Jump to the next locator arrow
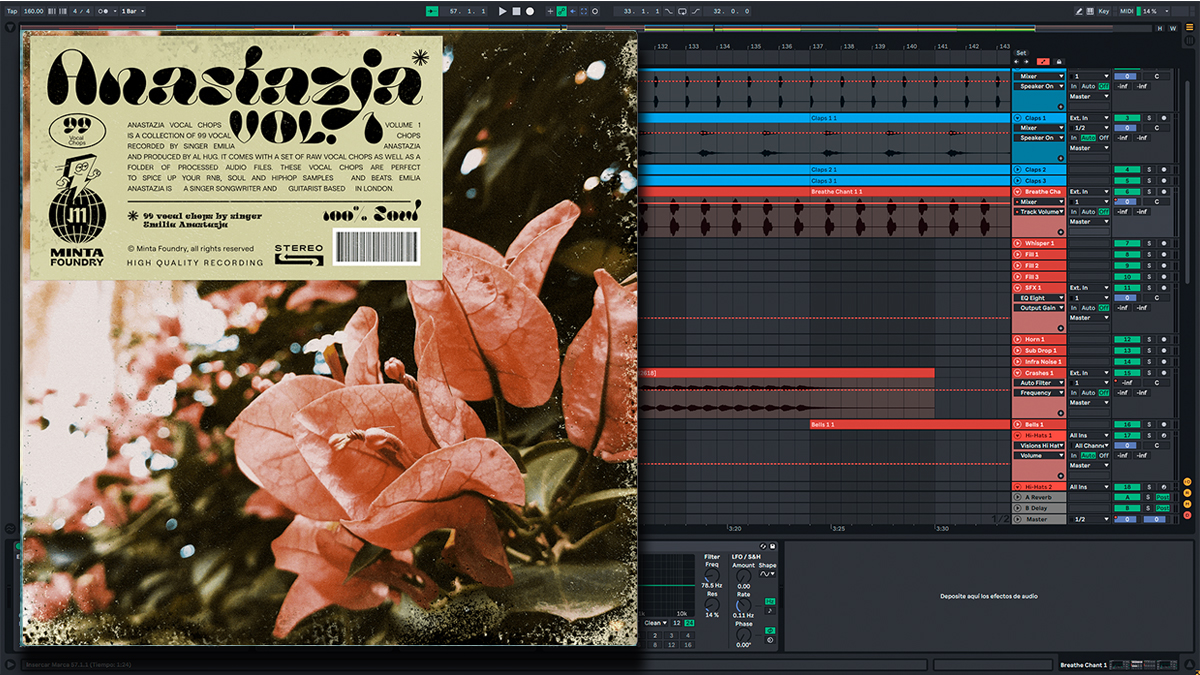Image resolution: width=1200 pixels, height=675 pixels. click(1027, 61)
